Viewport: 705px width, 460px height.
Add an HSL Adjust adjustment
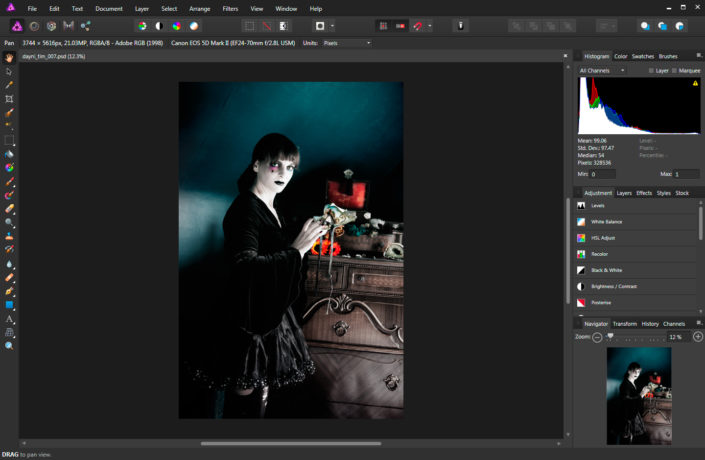click(x=636, y=238)
